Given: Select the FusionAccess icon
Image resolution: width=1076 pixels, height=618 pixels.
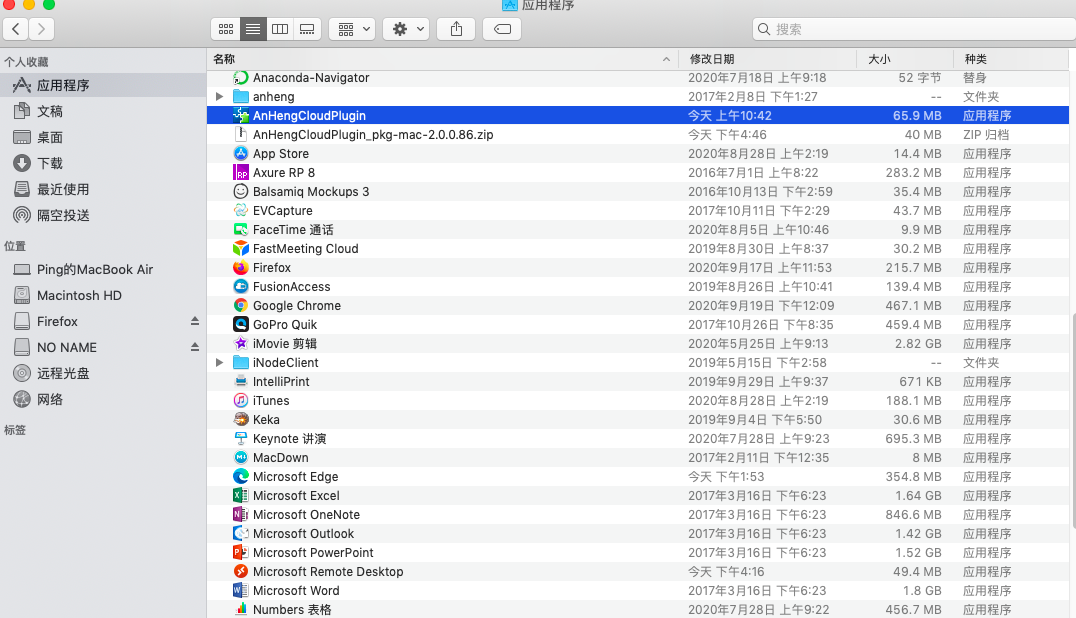Looking at the screenshot, I should (241, 286).
